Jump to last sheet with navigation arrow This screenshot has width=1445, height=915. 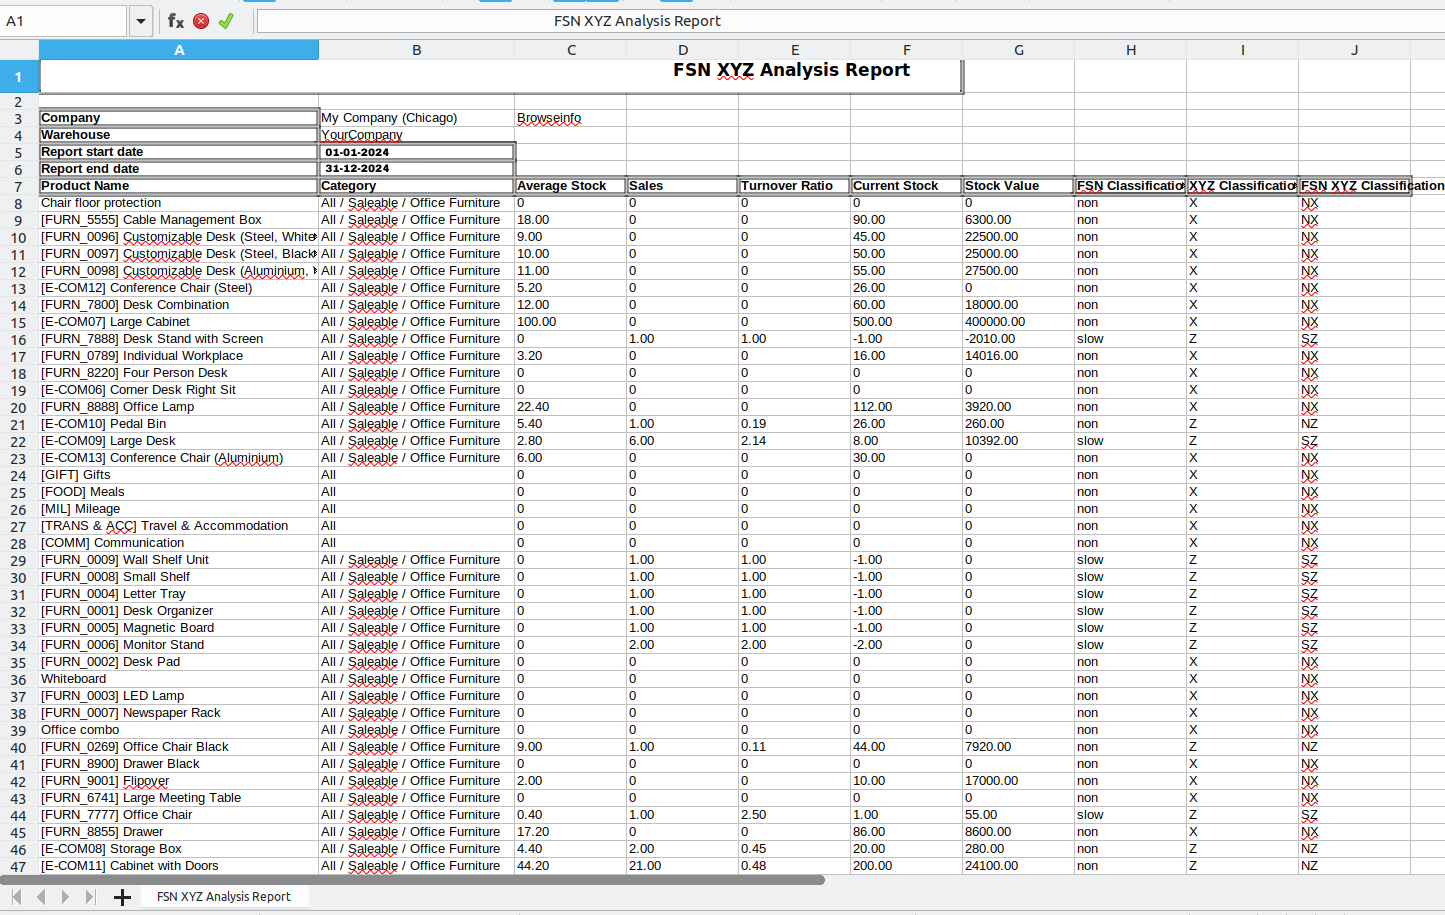point(90,897)
